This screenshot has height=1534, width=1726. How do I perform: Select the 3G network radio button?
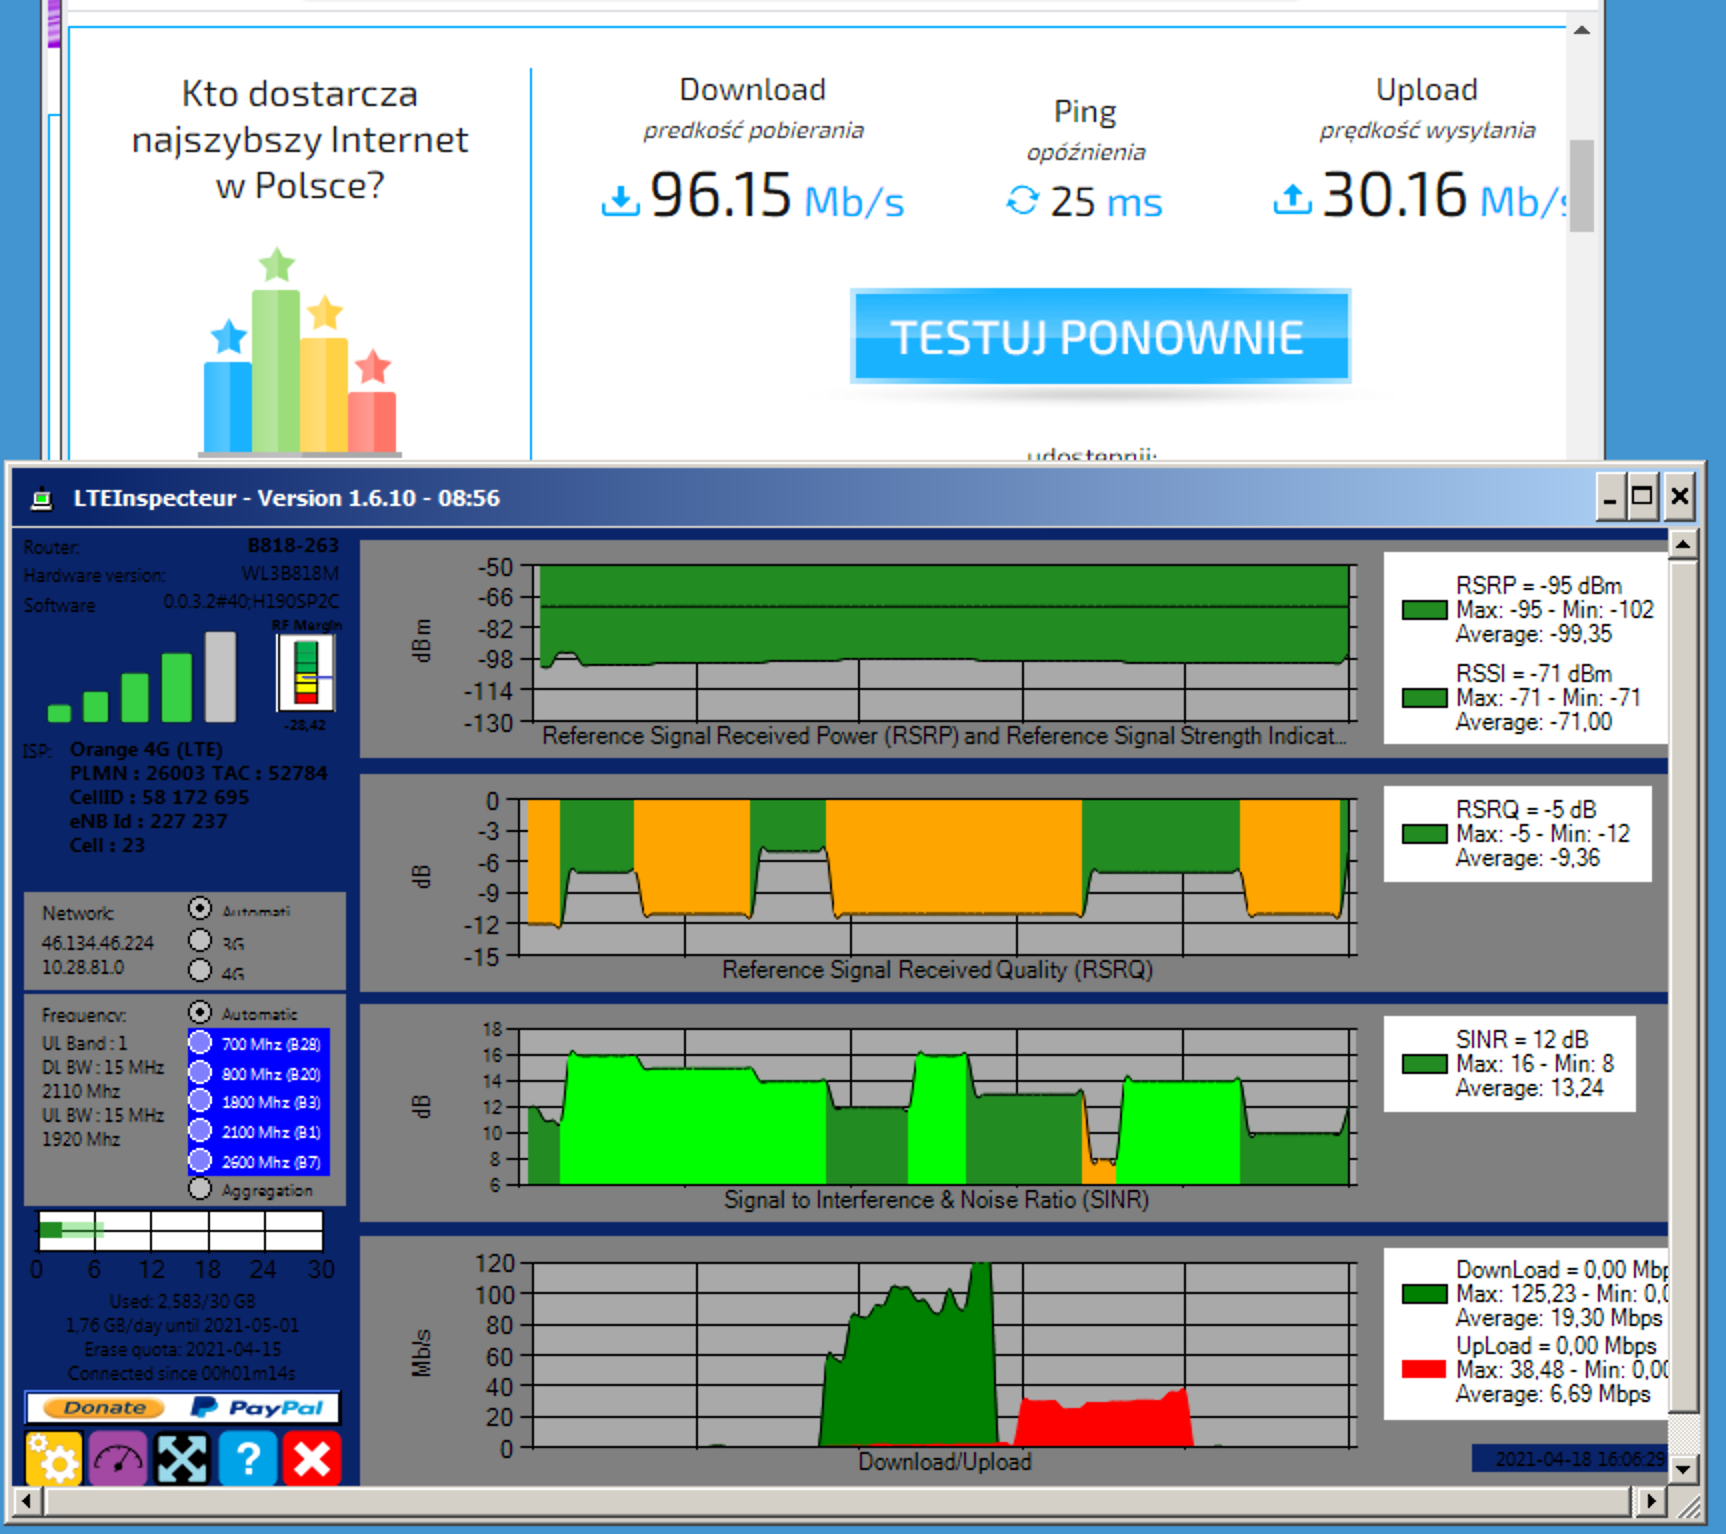tap(200, 941)
